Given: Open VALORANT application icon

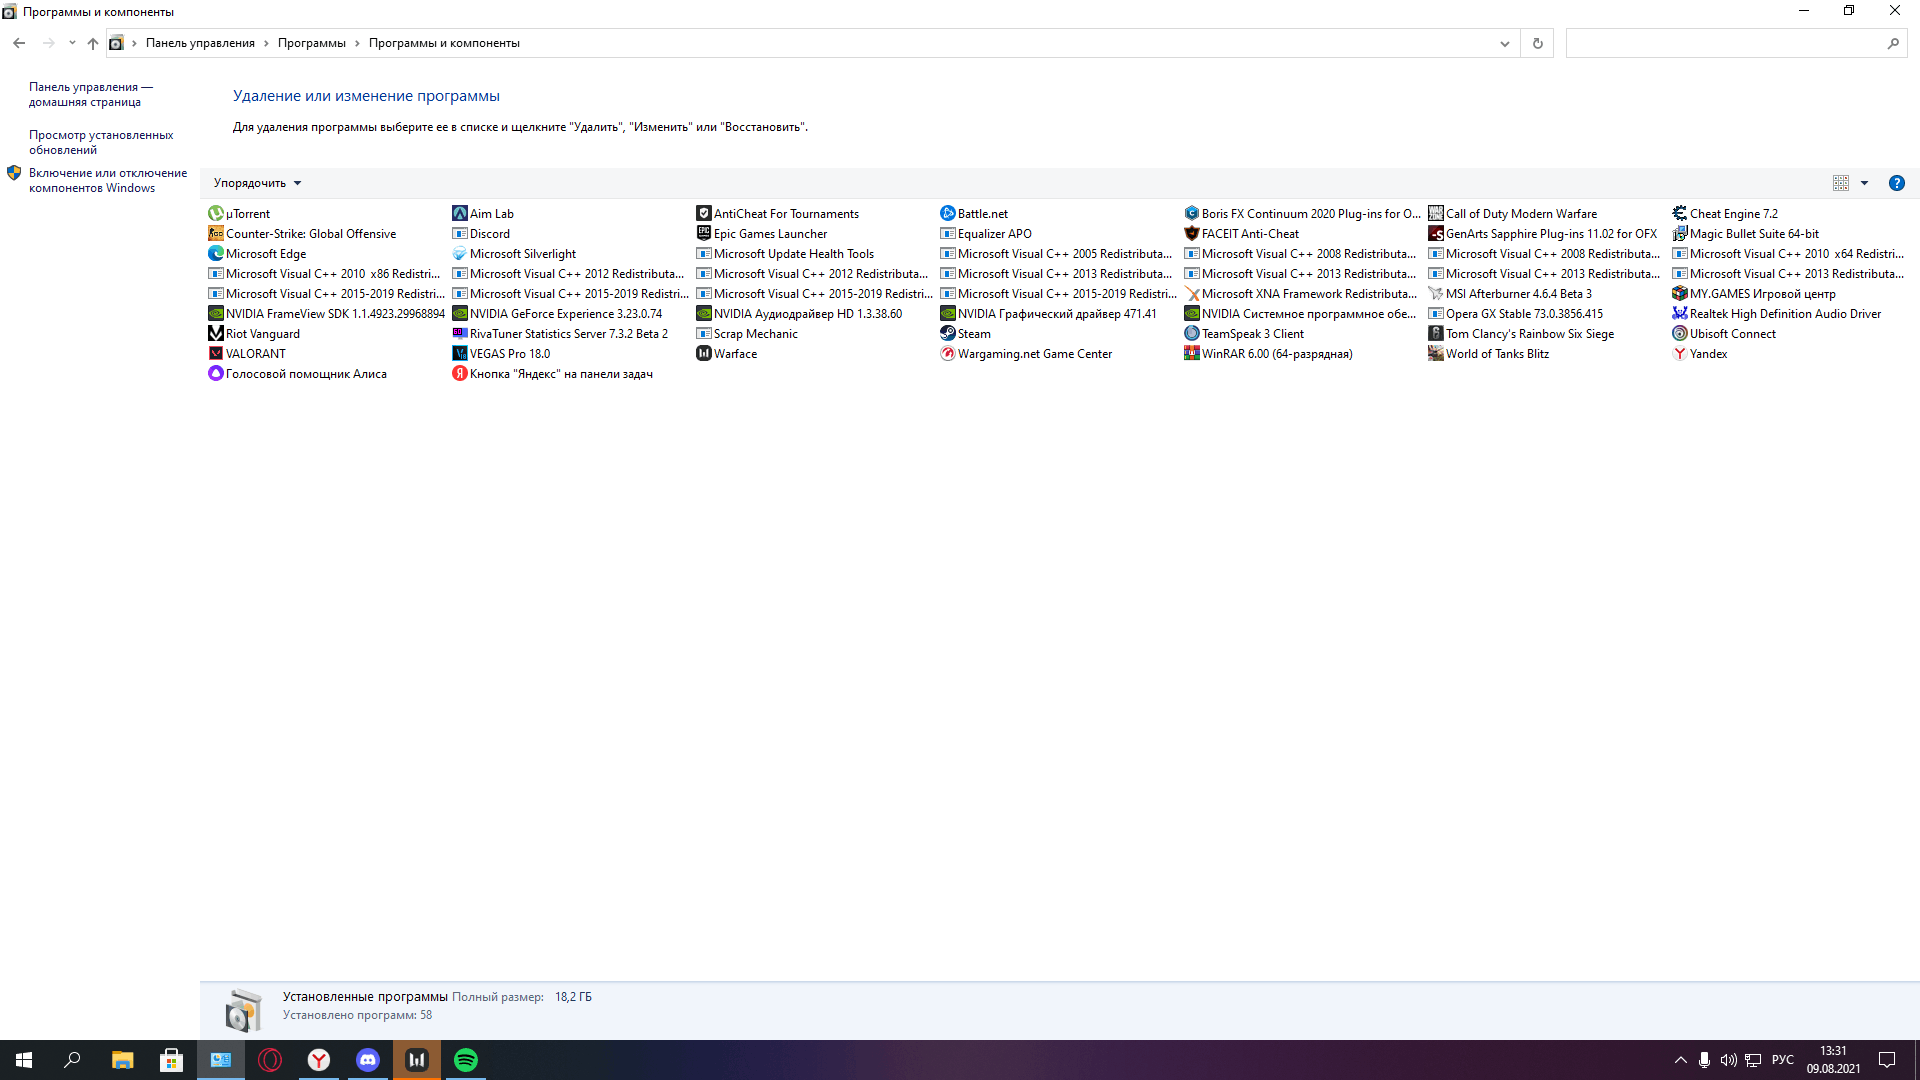Looking at the screenshot, I should [215, 352].
